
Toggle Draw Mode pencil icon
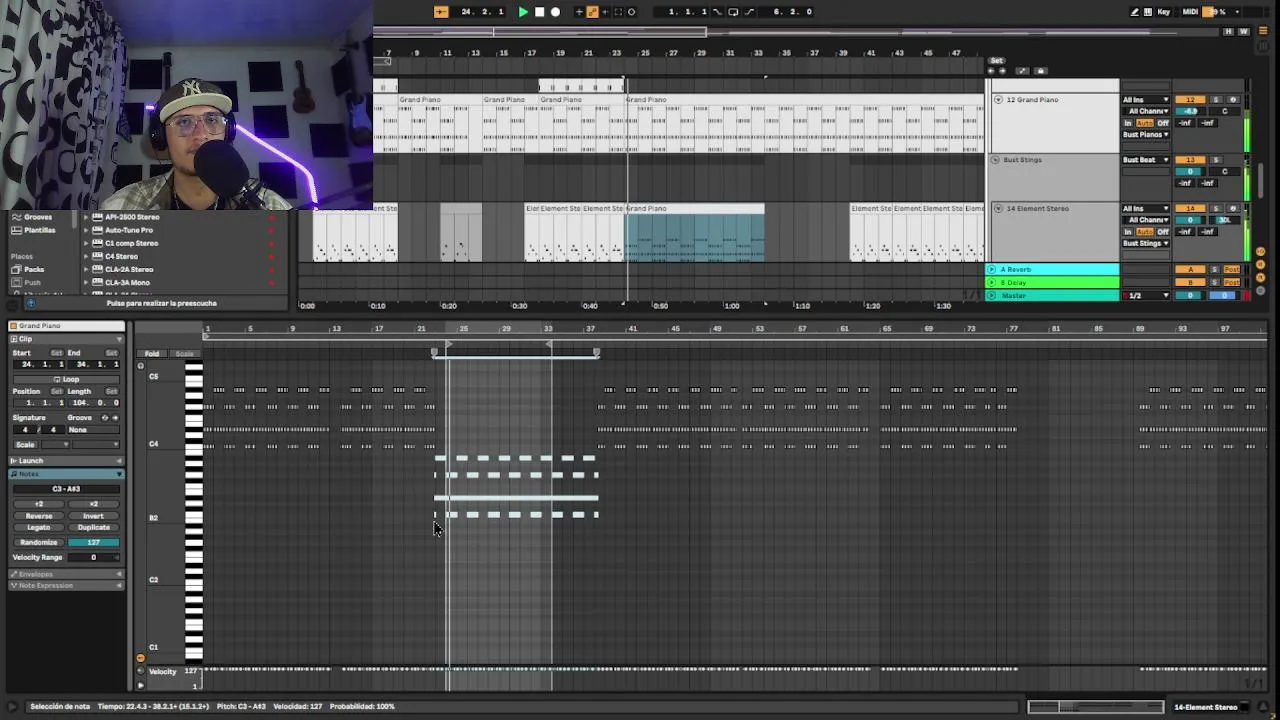(x=1135, y=12)
